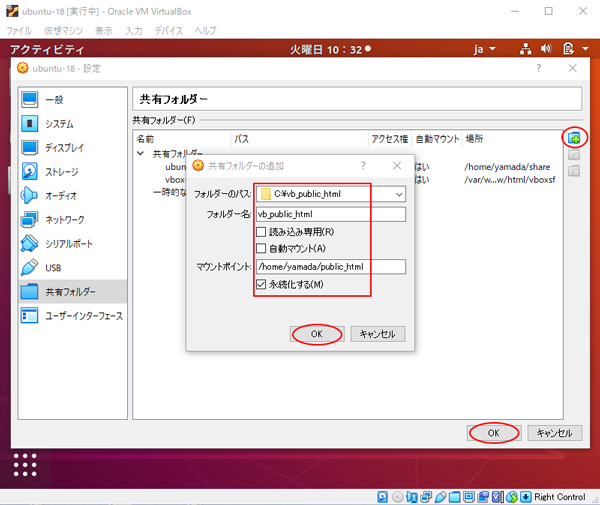Click the アクセス権 column header
Screen dimensions: 600x505
point(390,139)
